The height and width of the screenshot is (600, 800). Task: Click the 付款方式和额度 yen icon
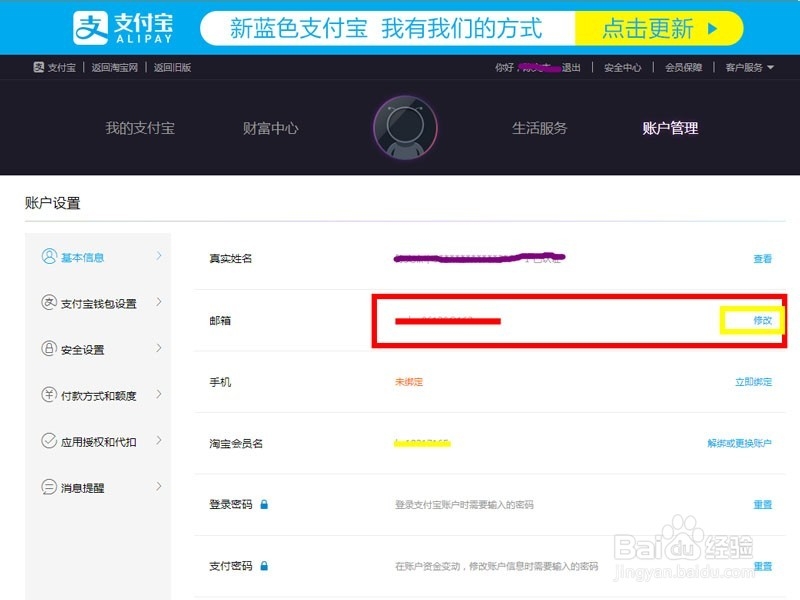pos(48,394)
